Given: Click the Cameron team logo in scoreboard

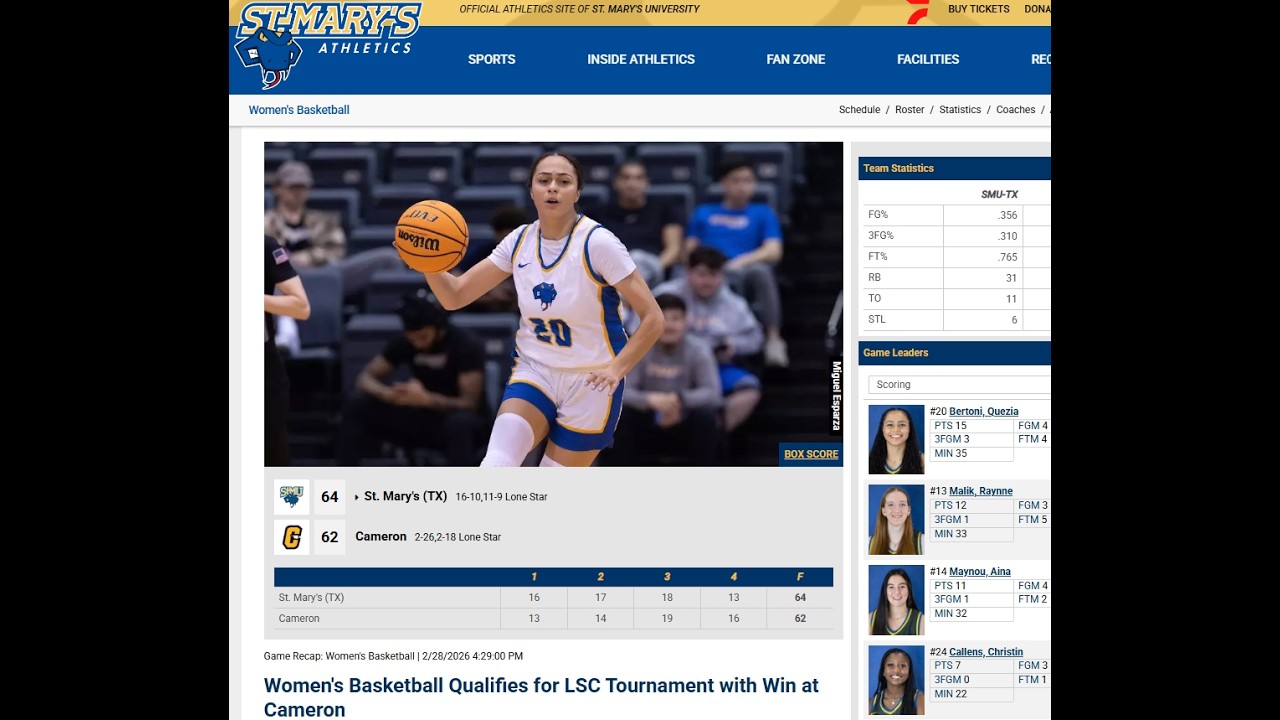Looking at the screenshot, I should click(x=291, y=537).
